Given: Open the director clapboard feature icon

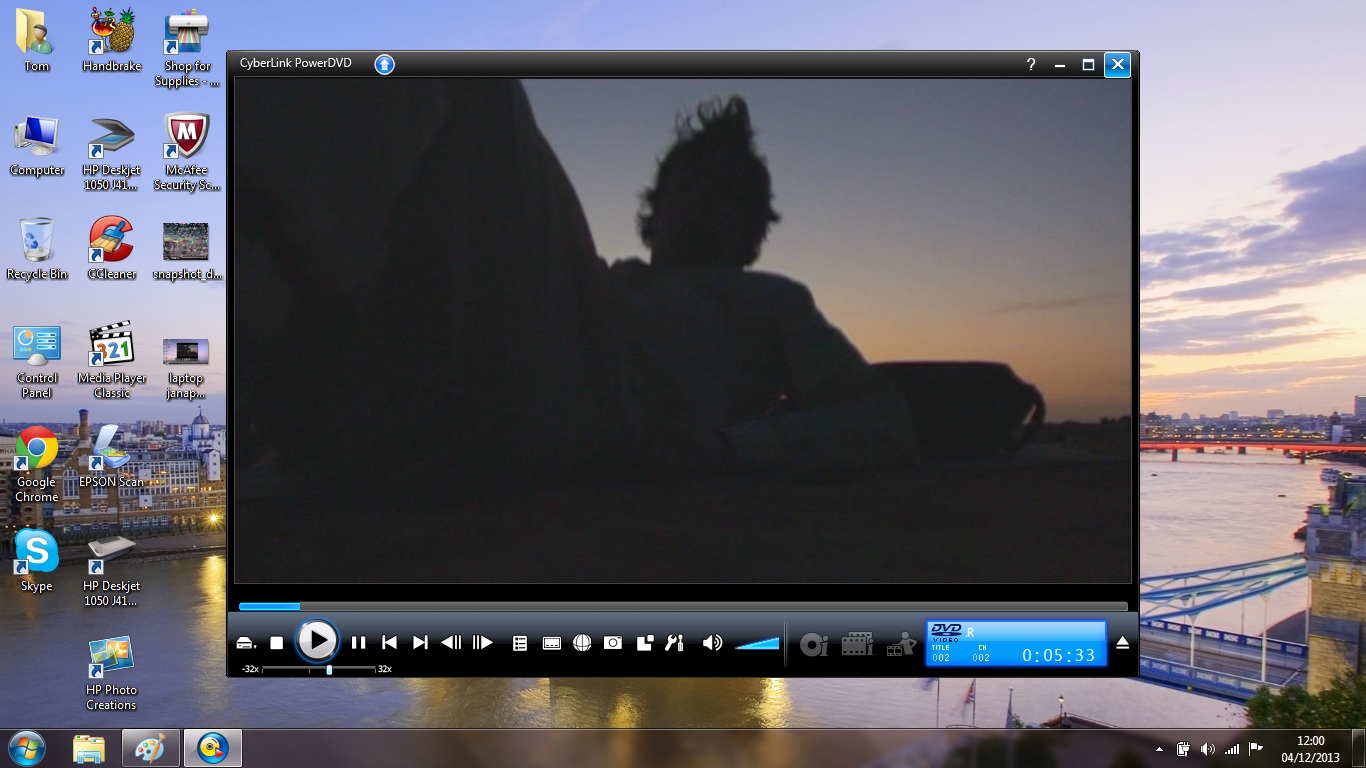Looking at the screenshot, I should [901, 644].
